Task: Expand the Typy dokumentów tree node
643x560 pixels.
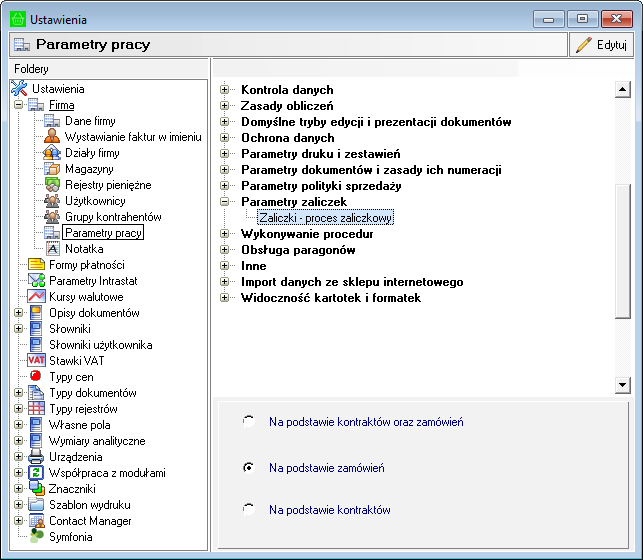Action: pos(18,393)
